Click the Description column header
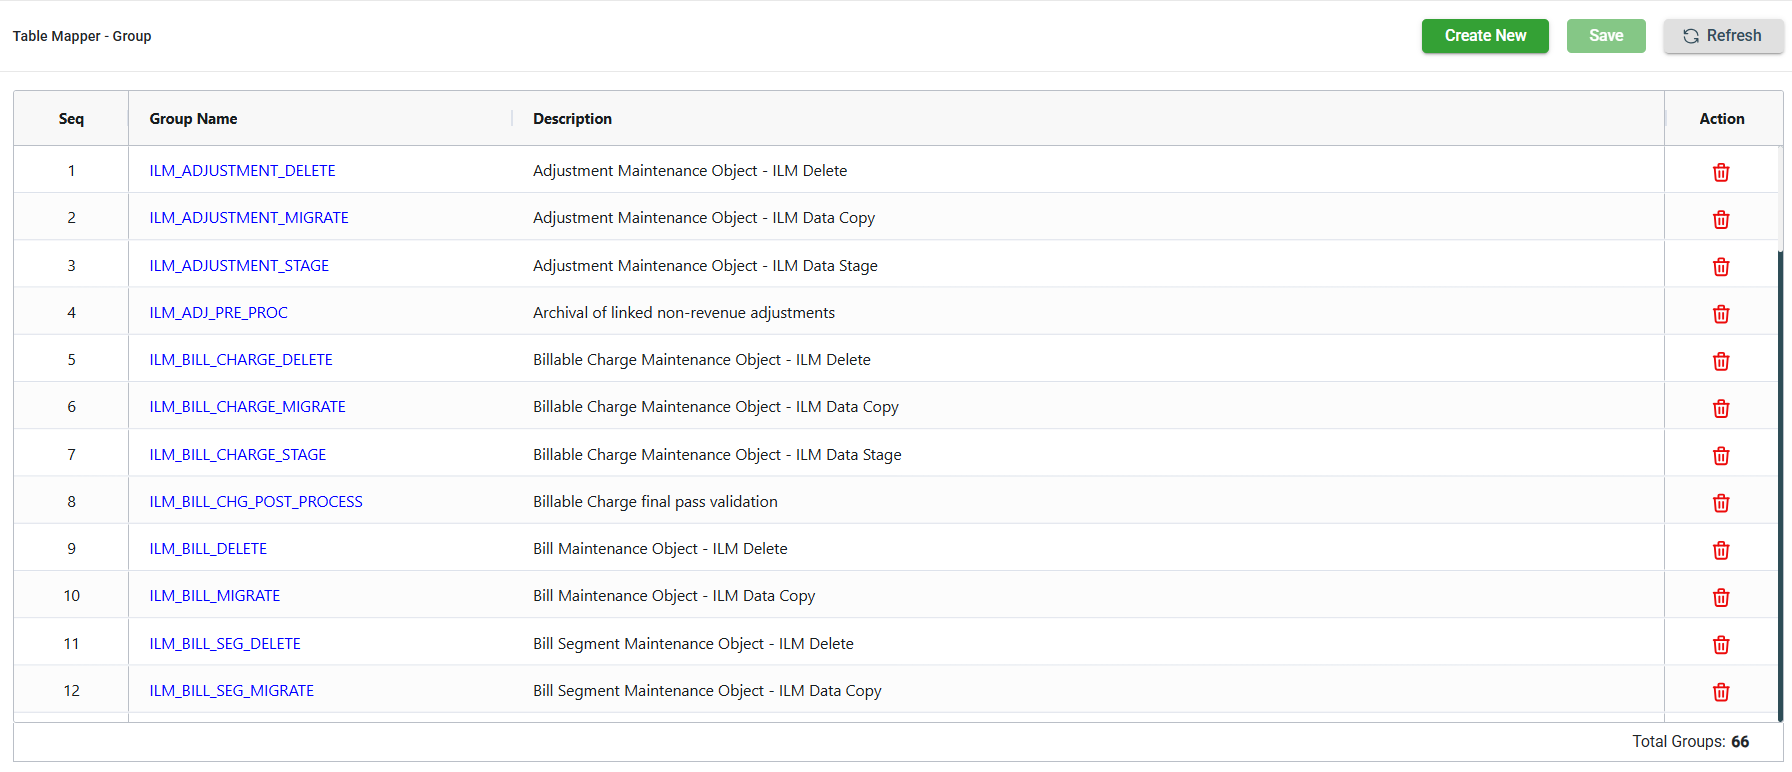The width and height of the screenshot is (1792, 772). tap(572, 119)
